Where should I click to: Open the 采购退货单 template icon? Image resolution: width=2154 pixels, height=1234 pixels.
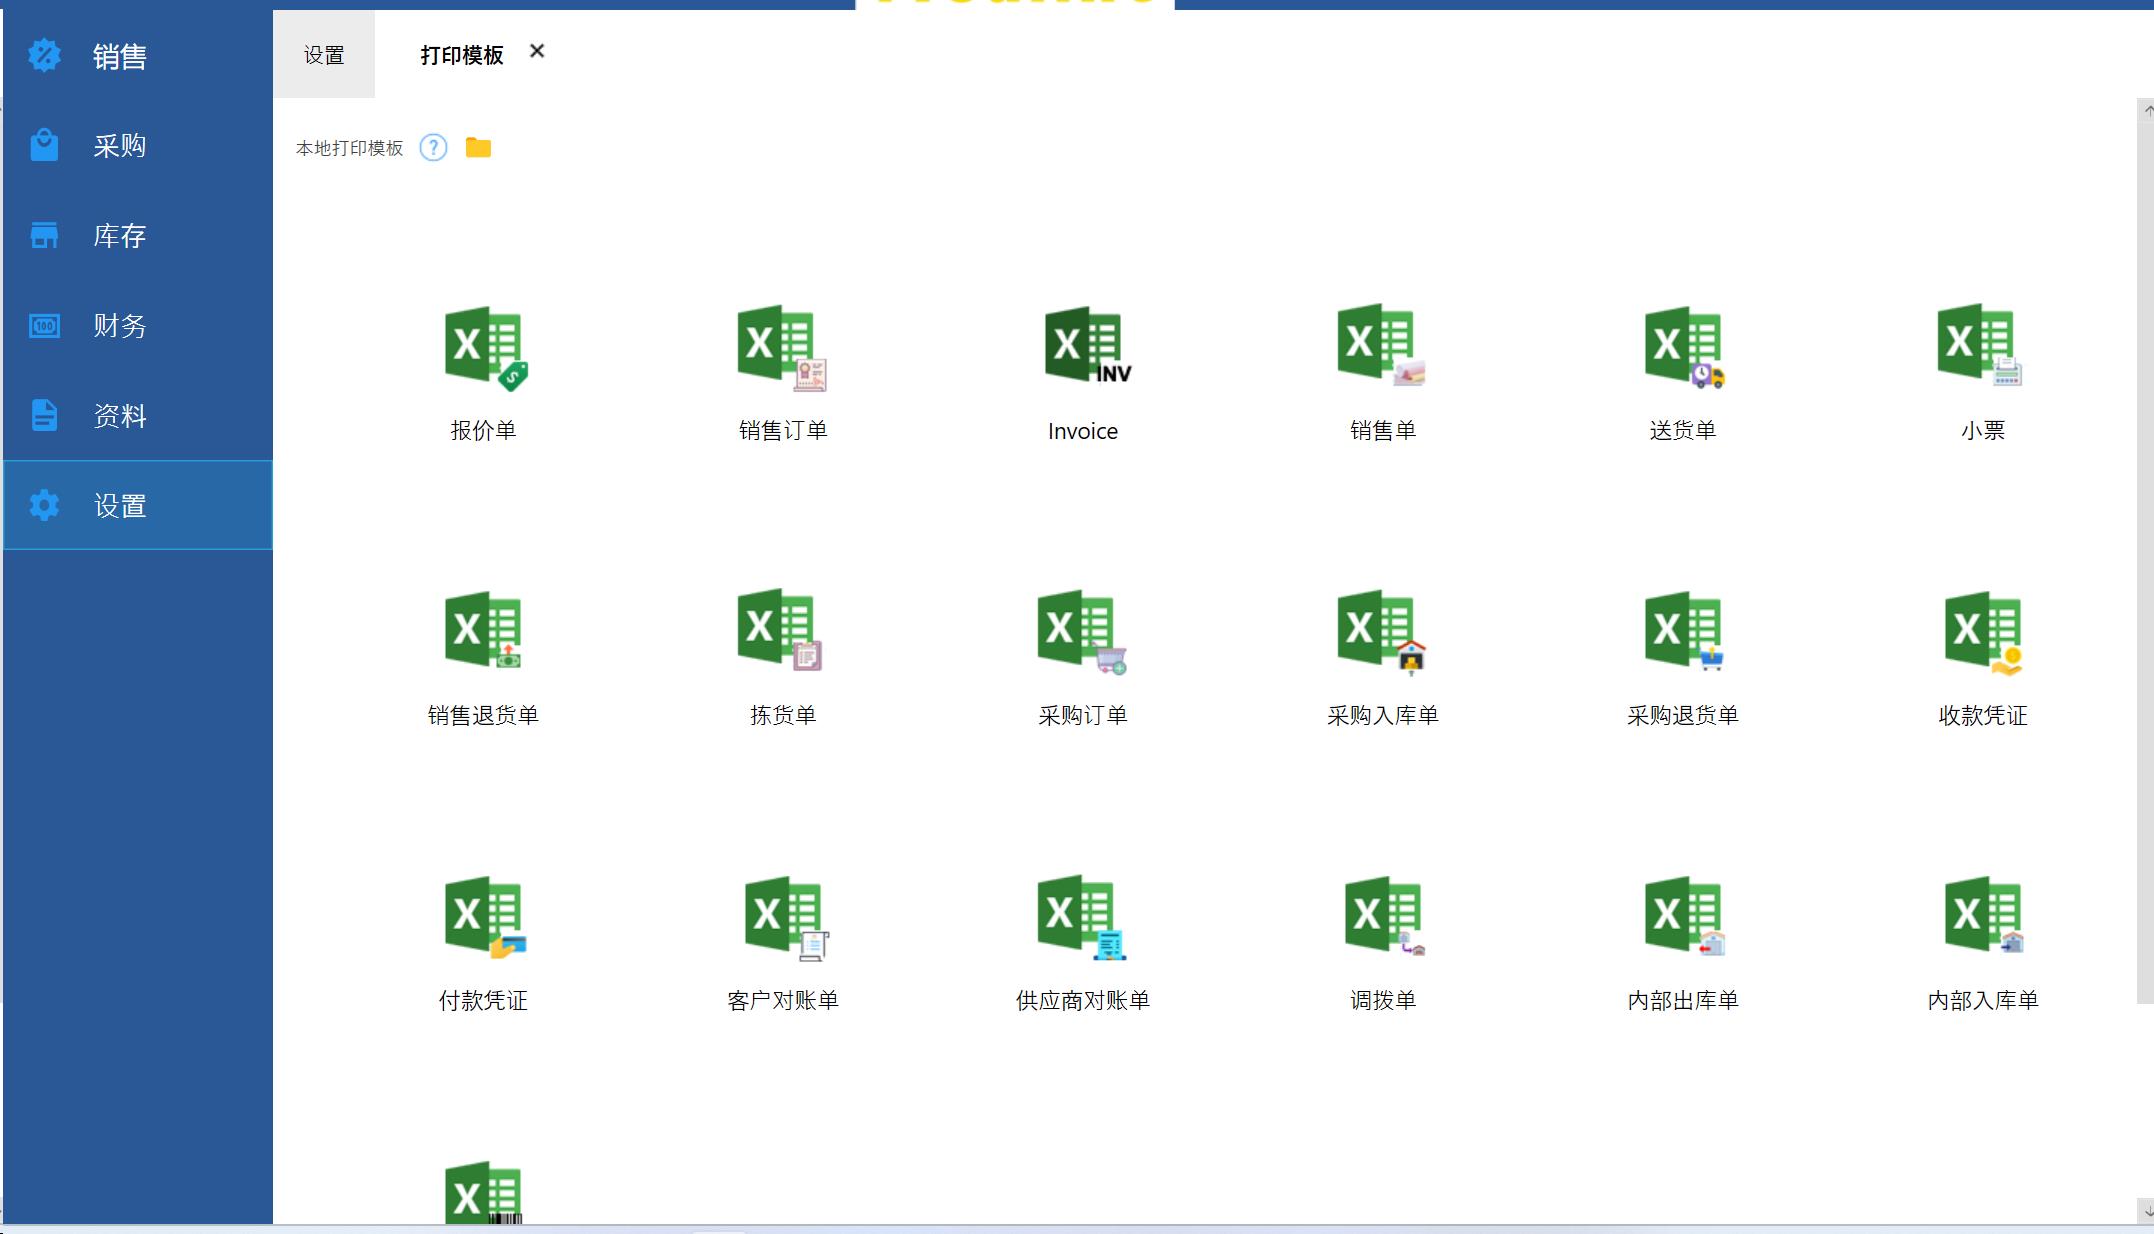click(1685, 631)
